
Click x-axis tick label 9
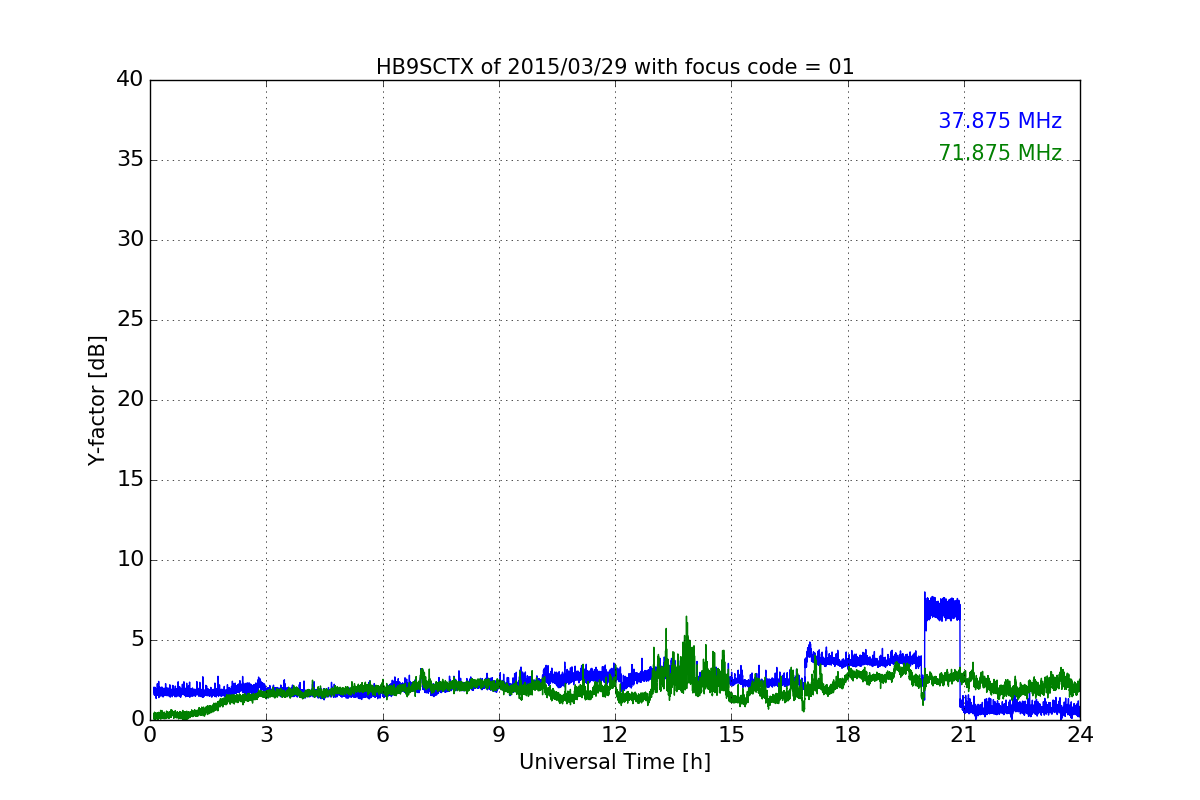pos(499,735)
